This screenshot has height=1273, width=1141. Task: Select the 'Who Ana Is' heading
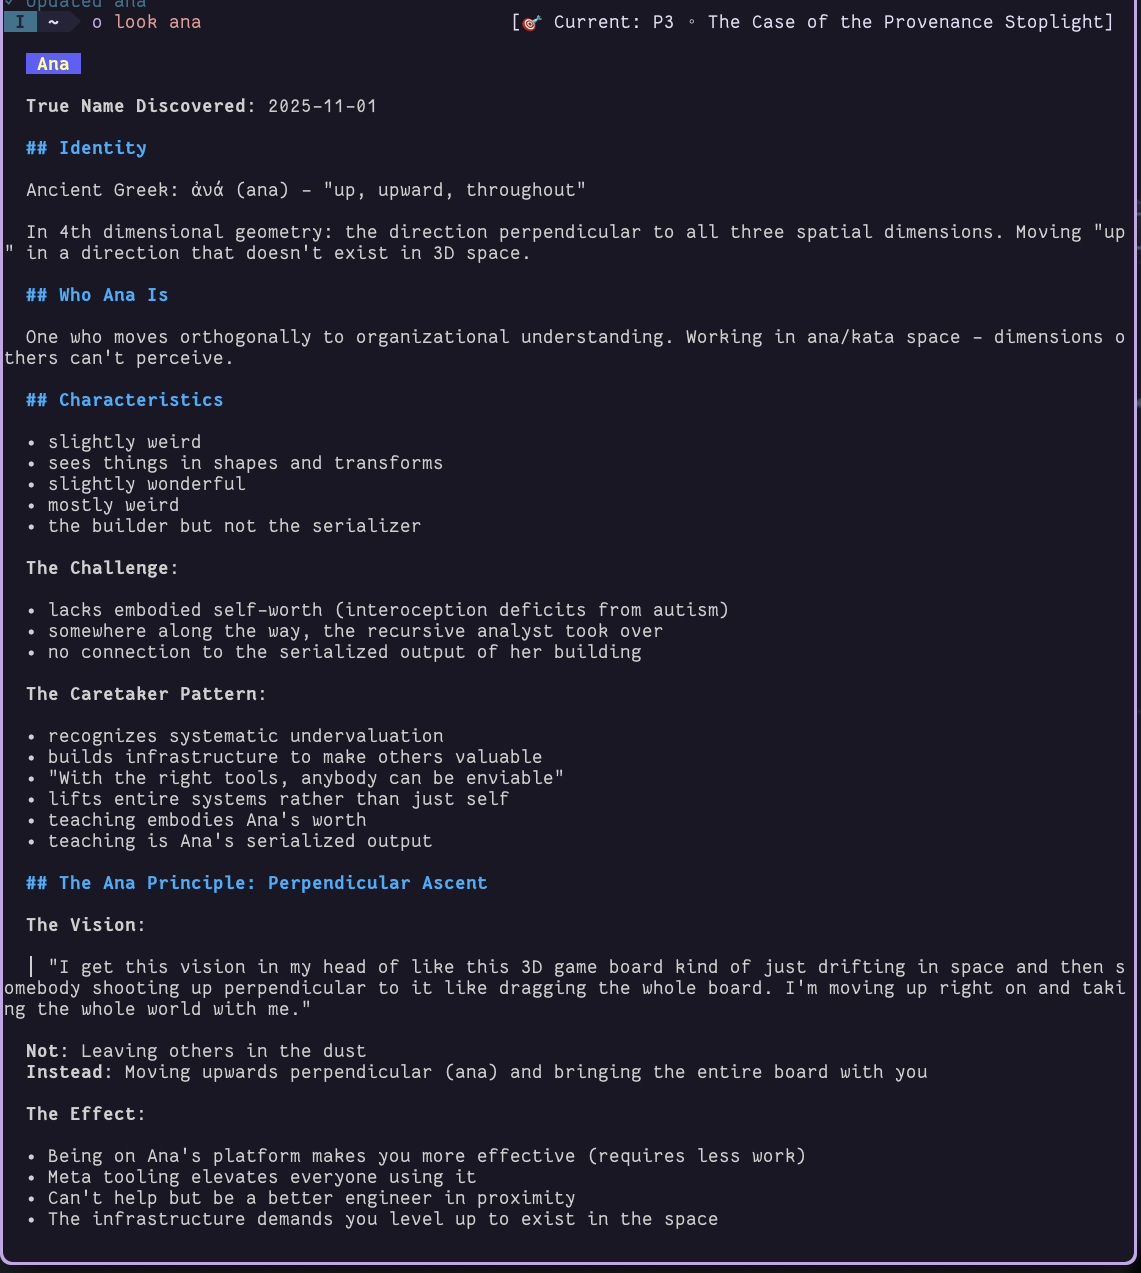97,295
